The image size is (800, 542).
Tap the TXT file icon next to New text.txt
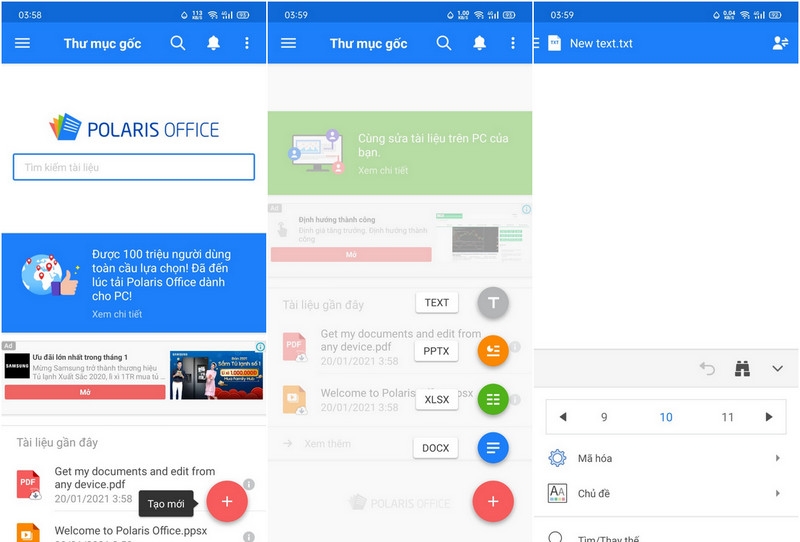(555, 43)
